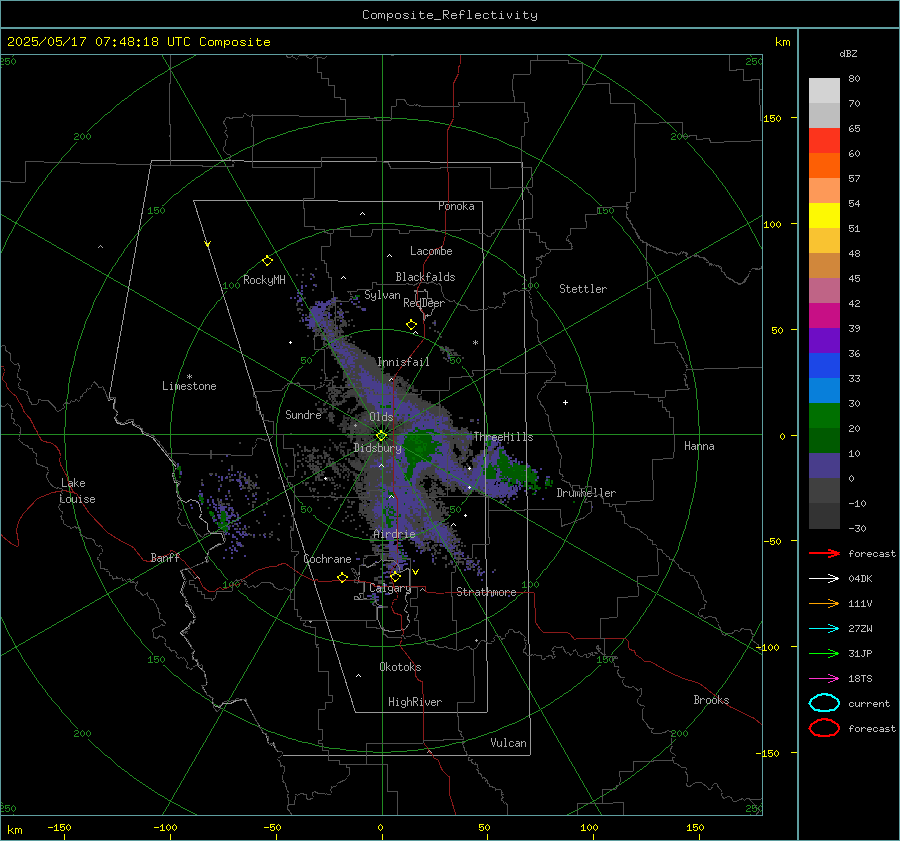Click the Limestone label
This screenshot has width=900, height=841.
189,386
